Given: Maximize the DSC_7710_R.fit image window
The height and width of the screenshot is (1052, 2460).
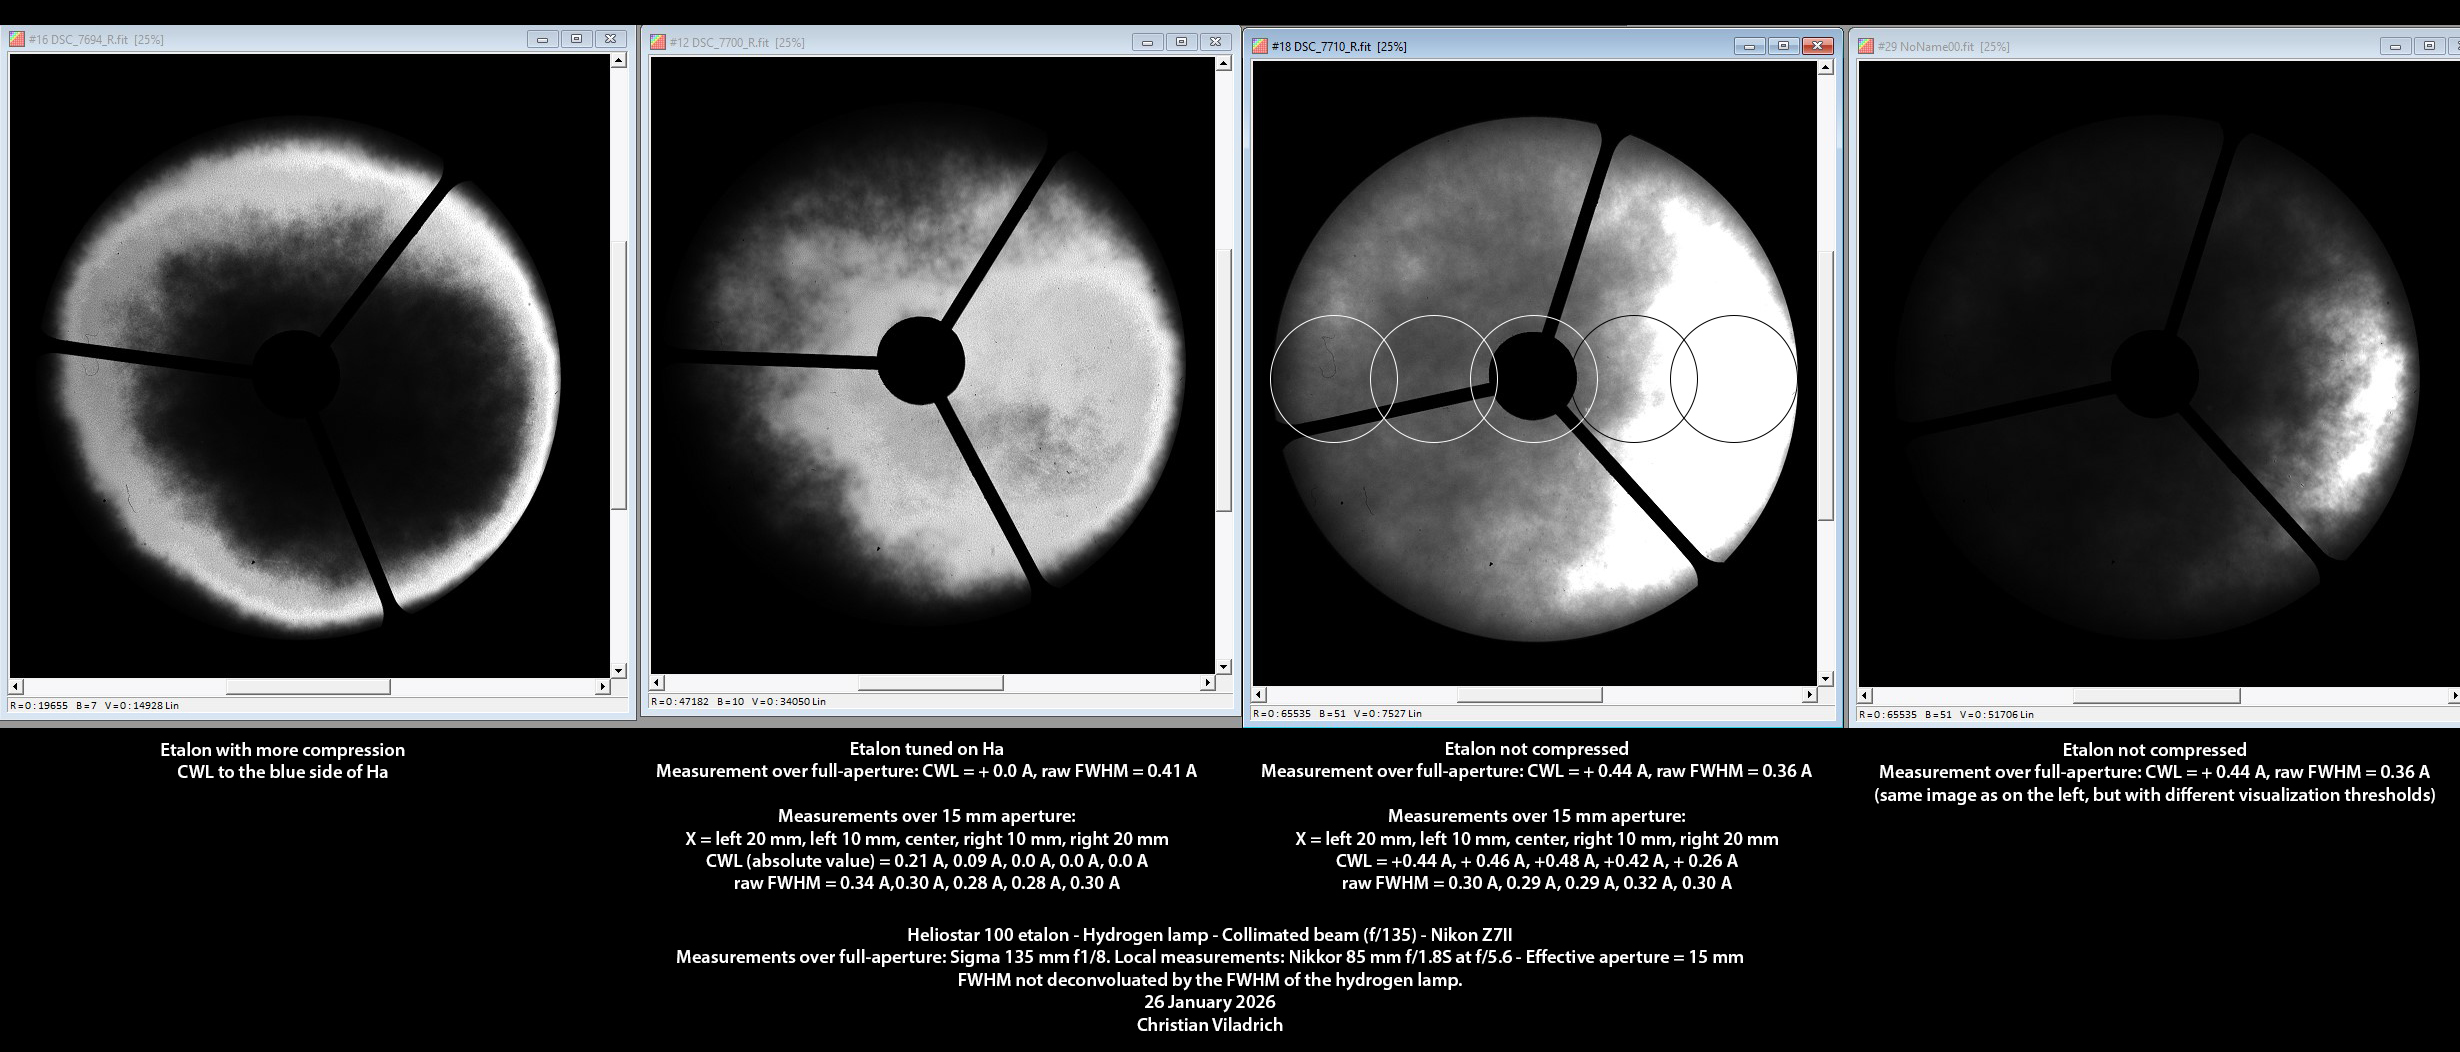Looking at the screenshot, I should click(x=1783, y=46).
